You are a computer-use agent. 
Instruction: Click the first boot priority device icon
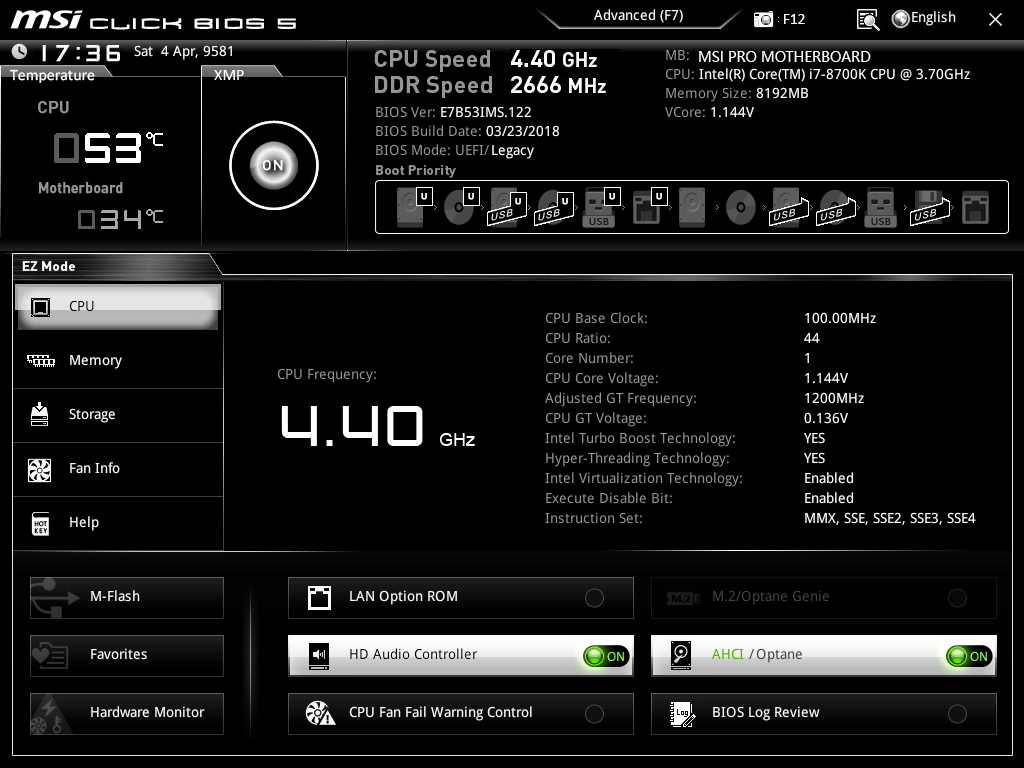[411, 209]
